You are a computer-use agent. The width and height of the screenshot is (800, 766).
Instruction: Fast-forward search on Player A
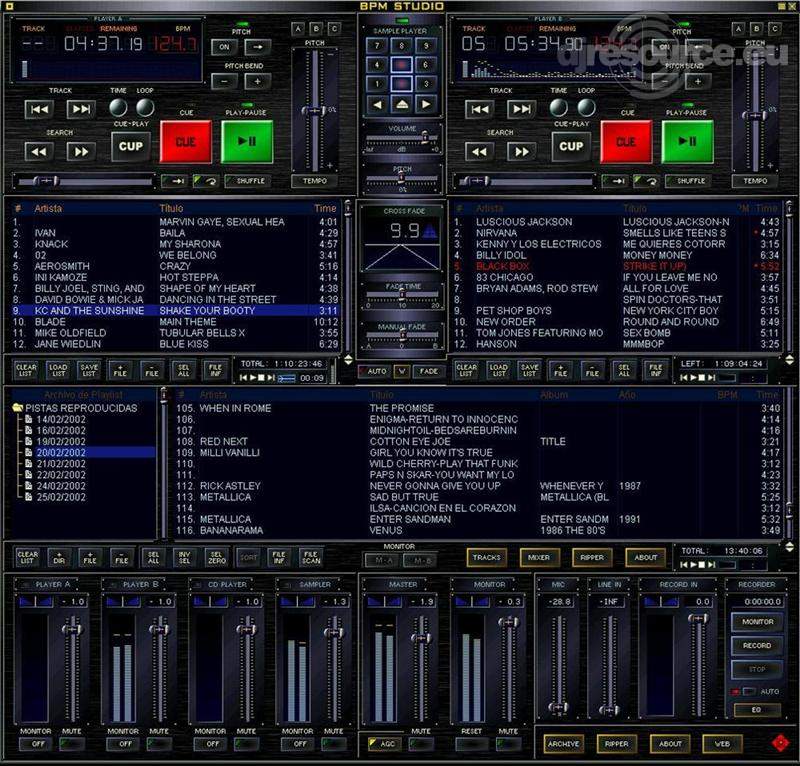click(81, 152)
